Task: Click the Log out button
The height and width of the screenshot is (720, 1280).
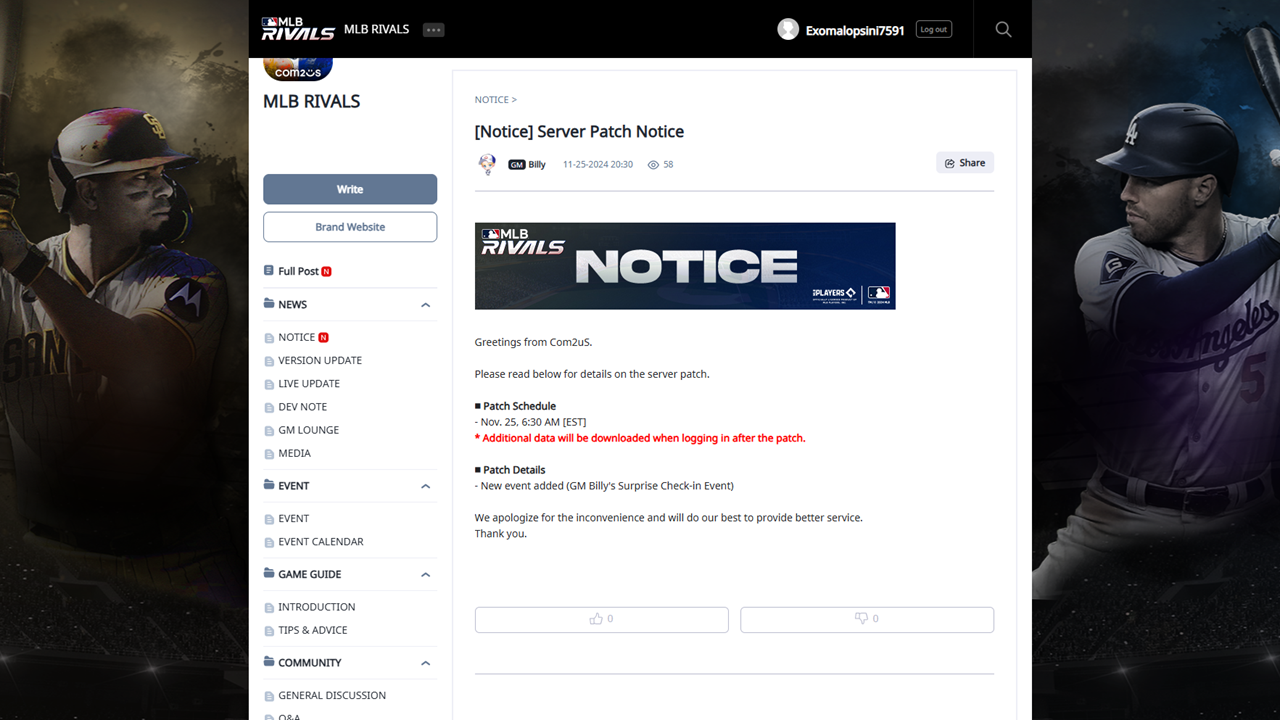Action: [x=933, y=30]
